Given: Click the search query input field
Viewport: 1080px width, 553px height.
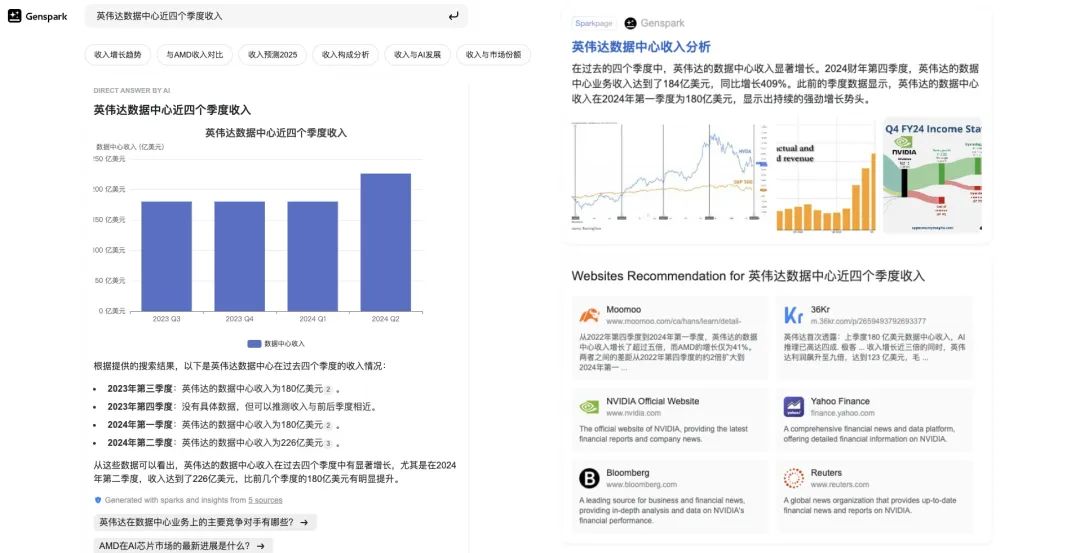Looking at the screenshot, I should [276, 16].
